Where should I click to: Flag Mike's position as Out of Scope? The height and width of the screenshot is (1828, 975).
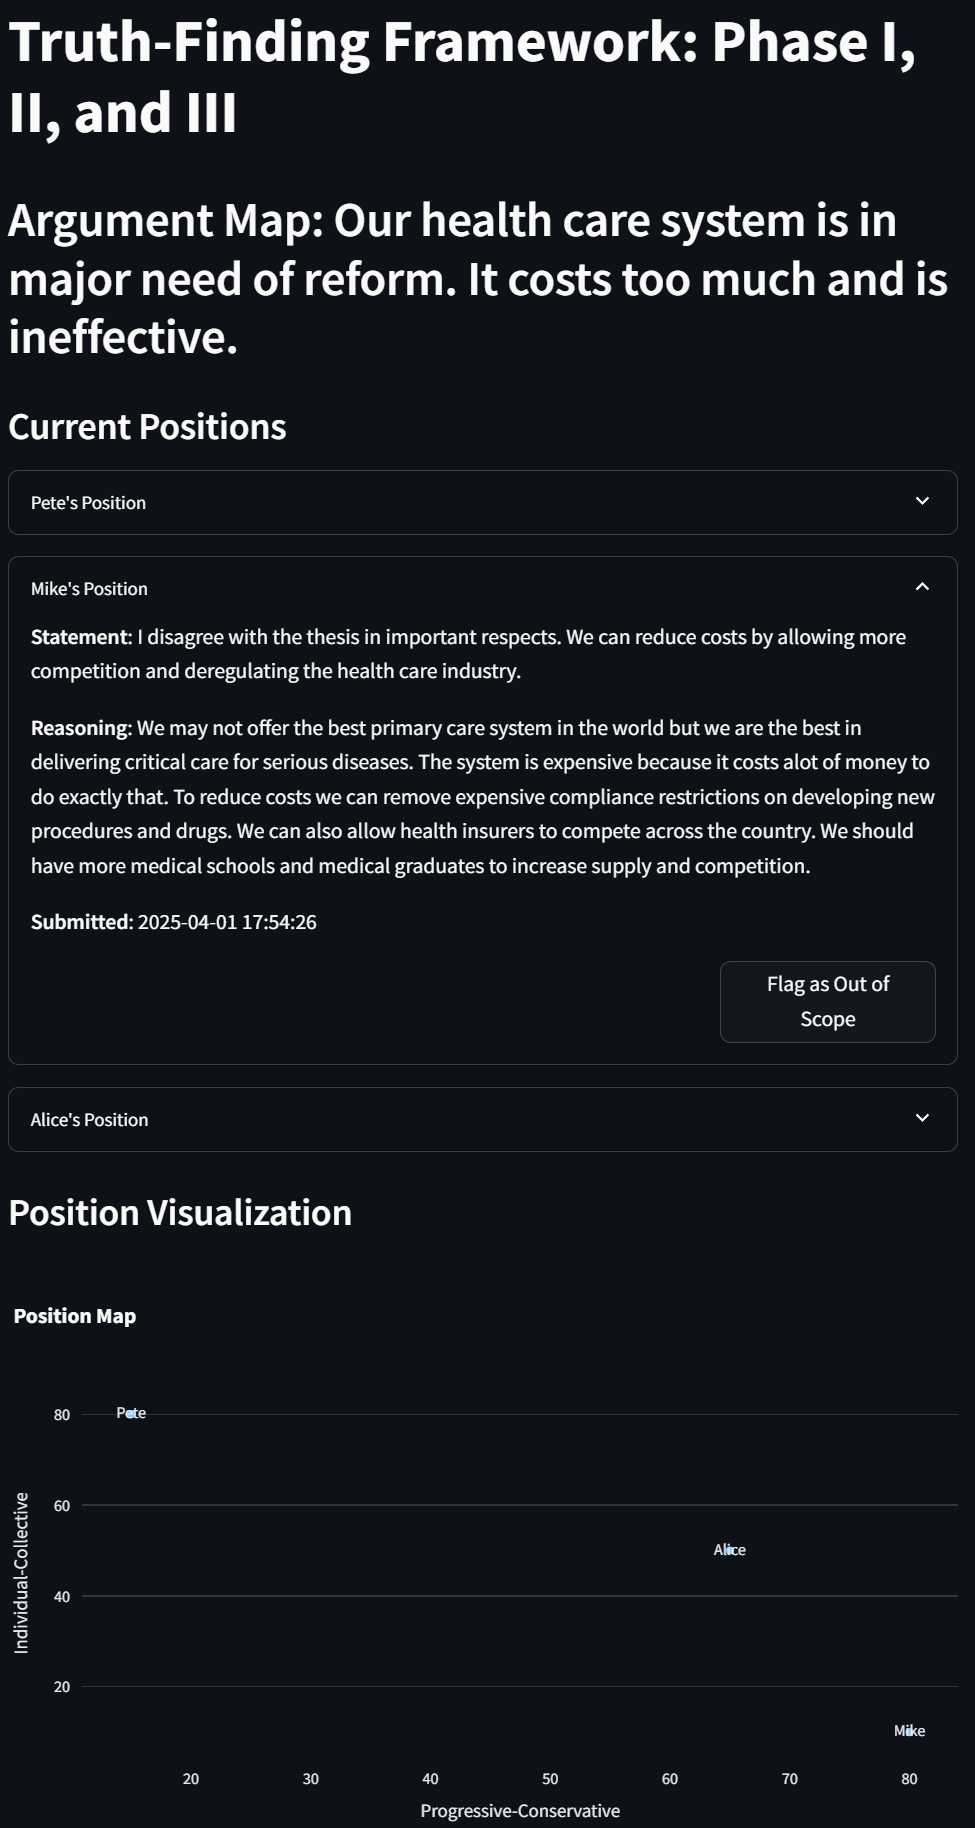pyautogui.click(x=828, y=1002)
